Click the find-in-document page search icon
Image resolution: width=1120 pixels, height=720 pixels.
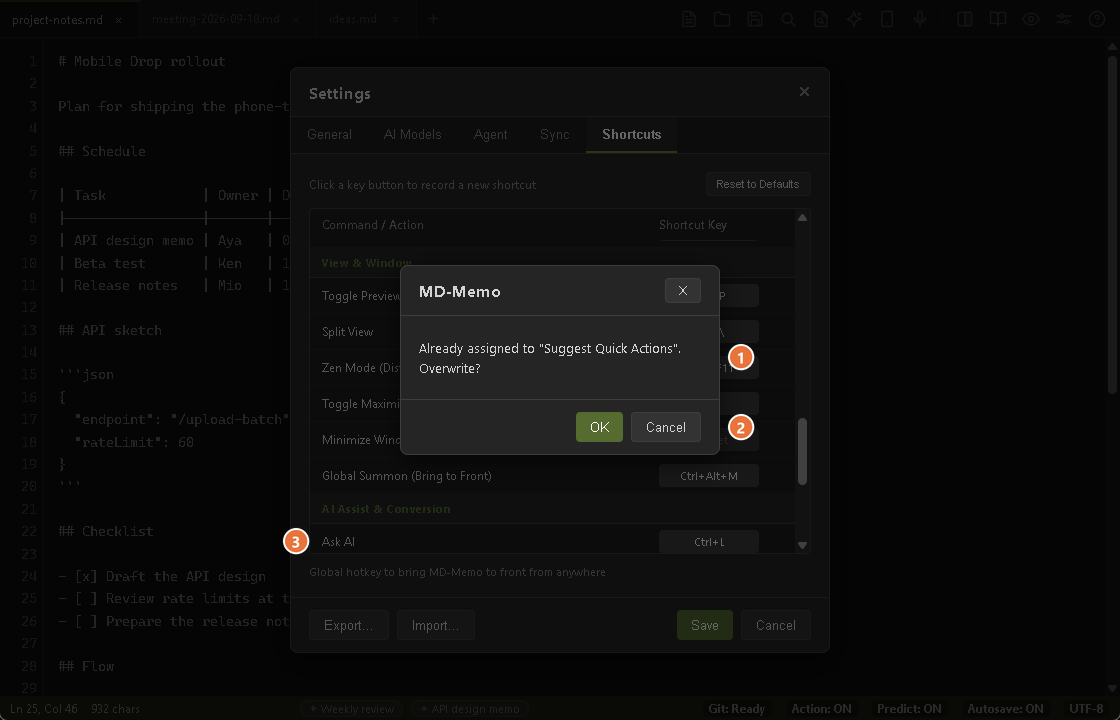(x=821, y=19)
